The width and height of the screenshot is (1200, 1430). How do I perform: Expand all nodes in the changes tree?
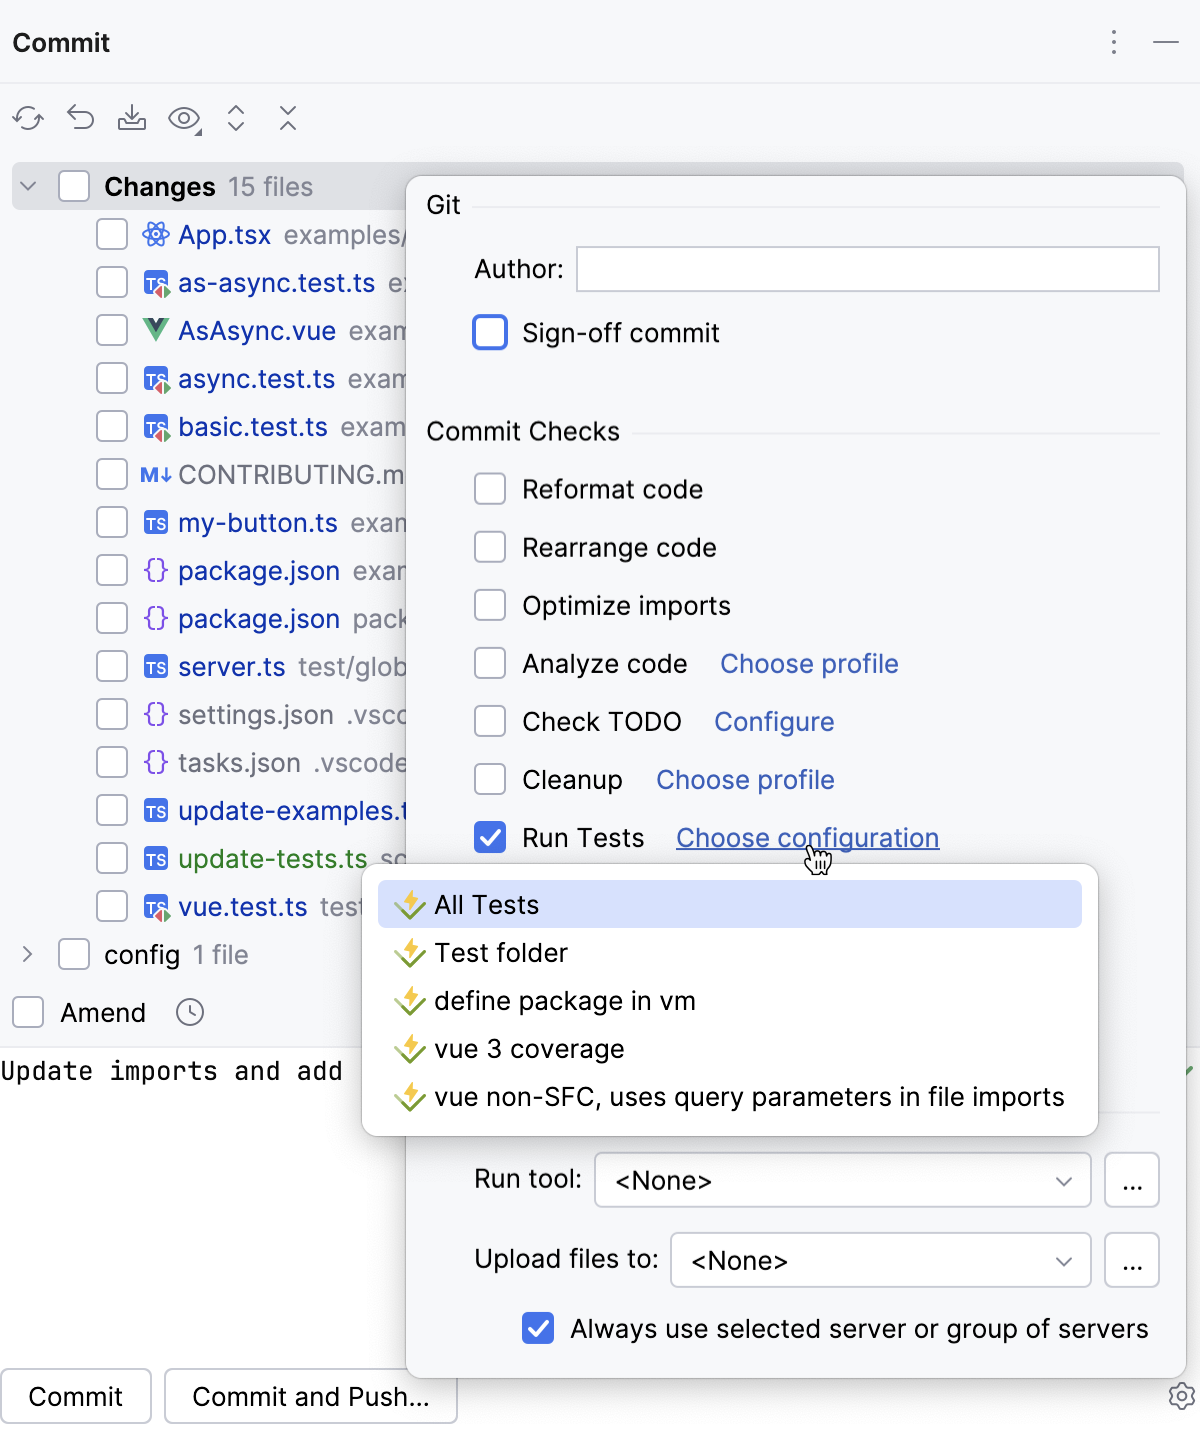coord(236,118)
